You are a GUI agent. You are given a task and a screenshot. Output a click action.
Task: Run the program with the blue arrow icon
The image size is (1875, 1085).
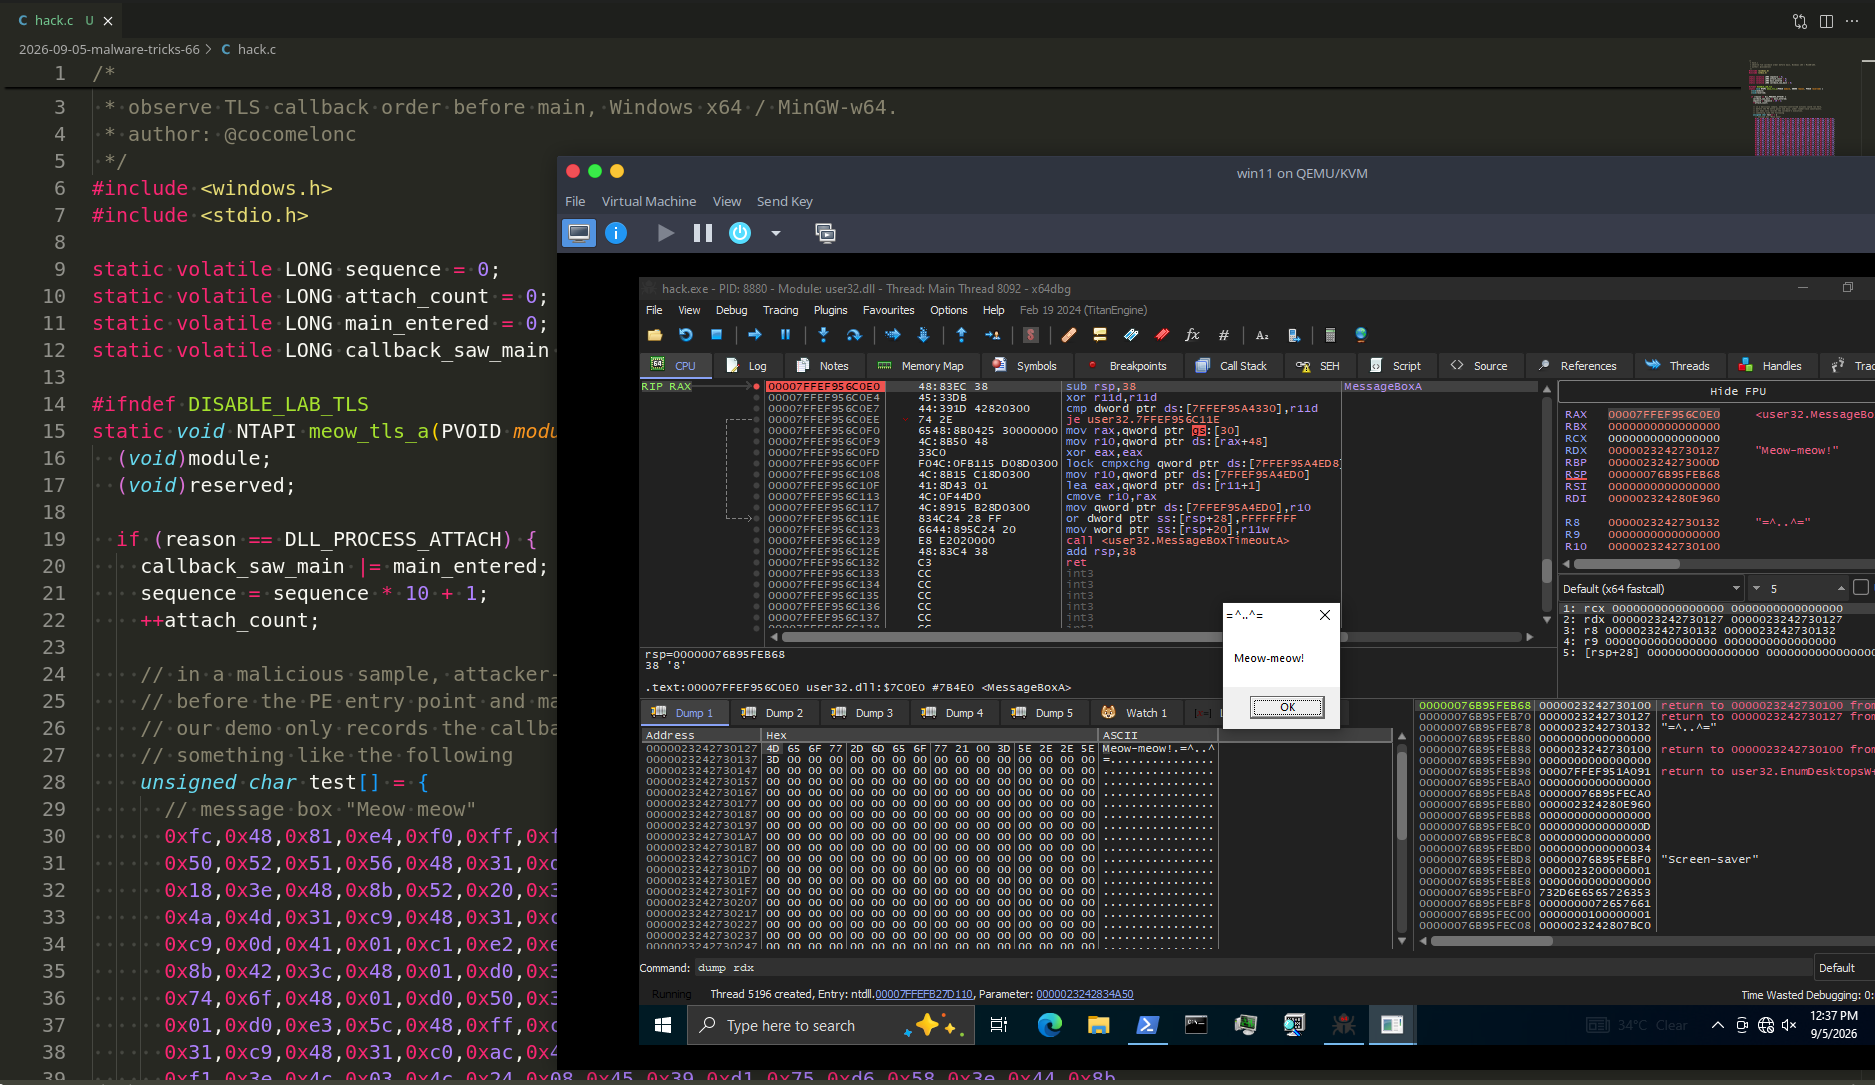[x=755, y=335]
